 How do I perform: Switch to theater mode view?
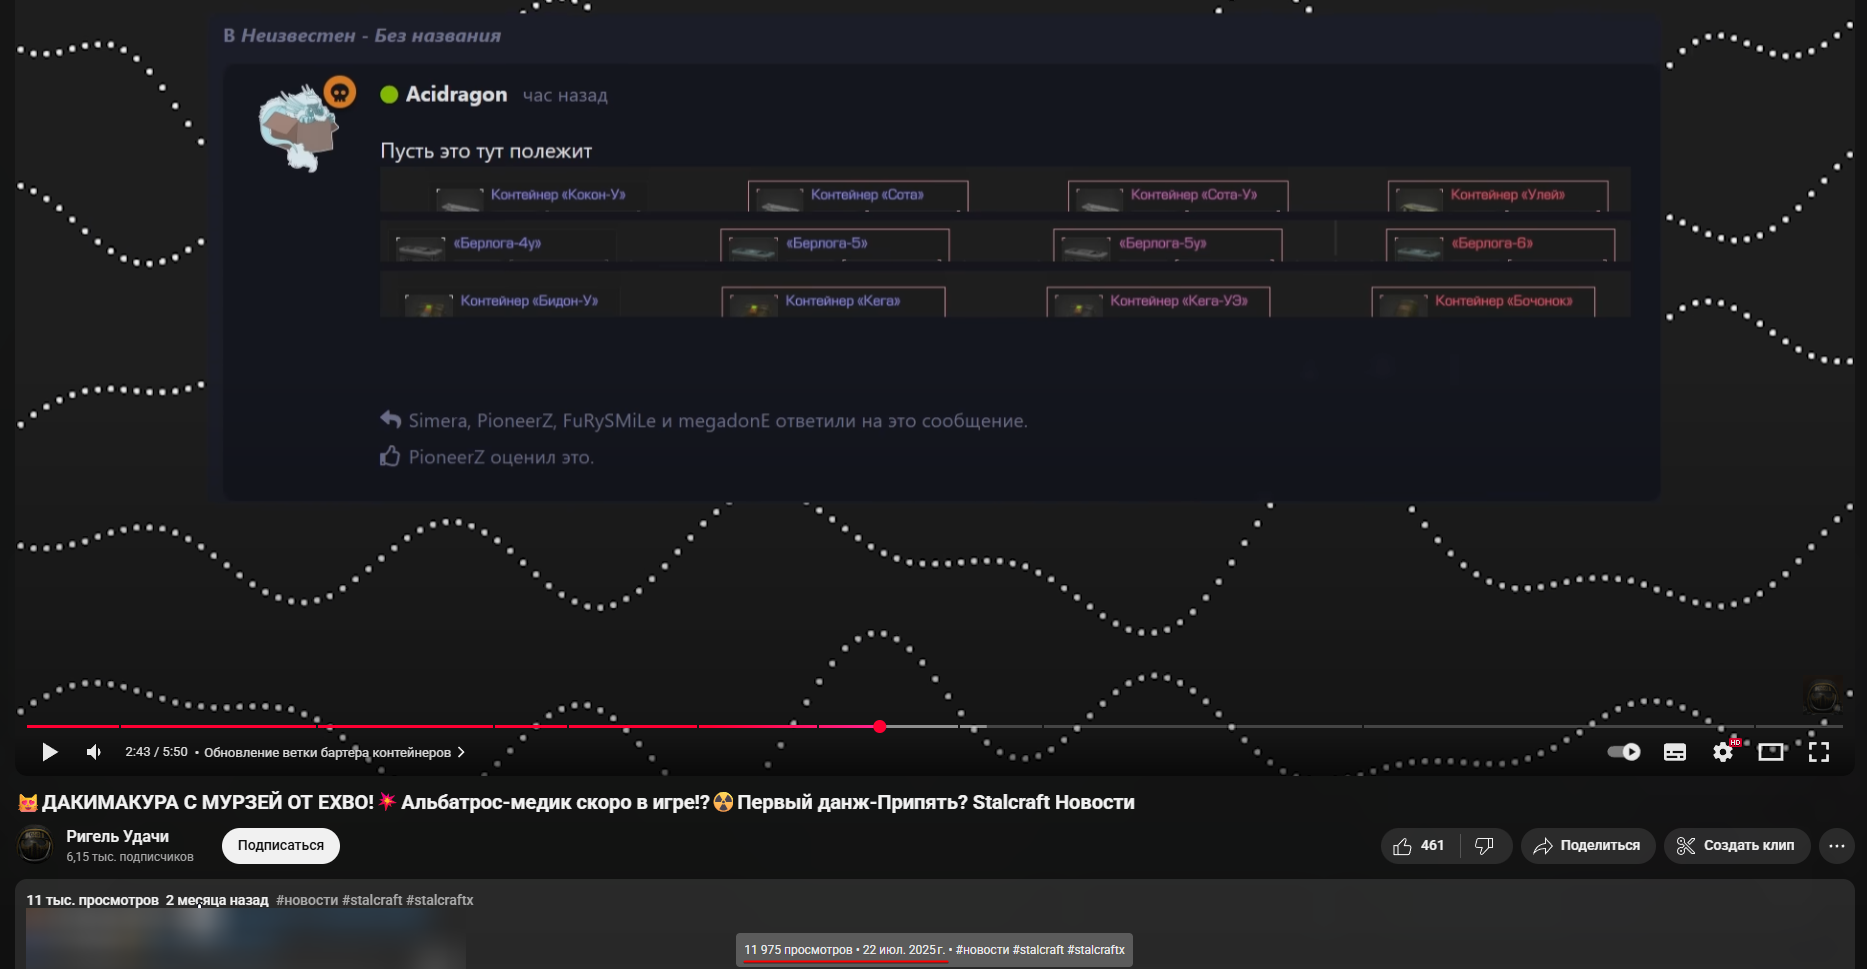click(1770, 752)
